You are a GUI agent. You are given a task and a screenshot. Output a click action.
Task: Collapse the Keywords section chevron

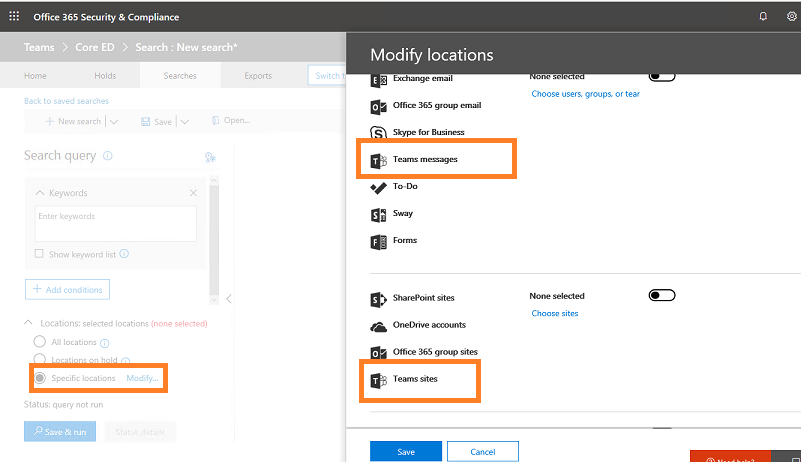(40, 193)
